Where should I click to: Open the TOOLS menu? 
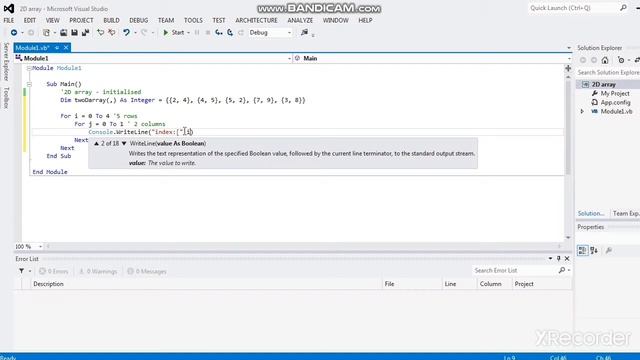click(193, 20)
